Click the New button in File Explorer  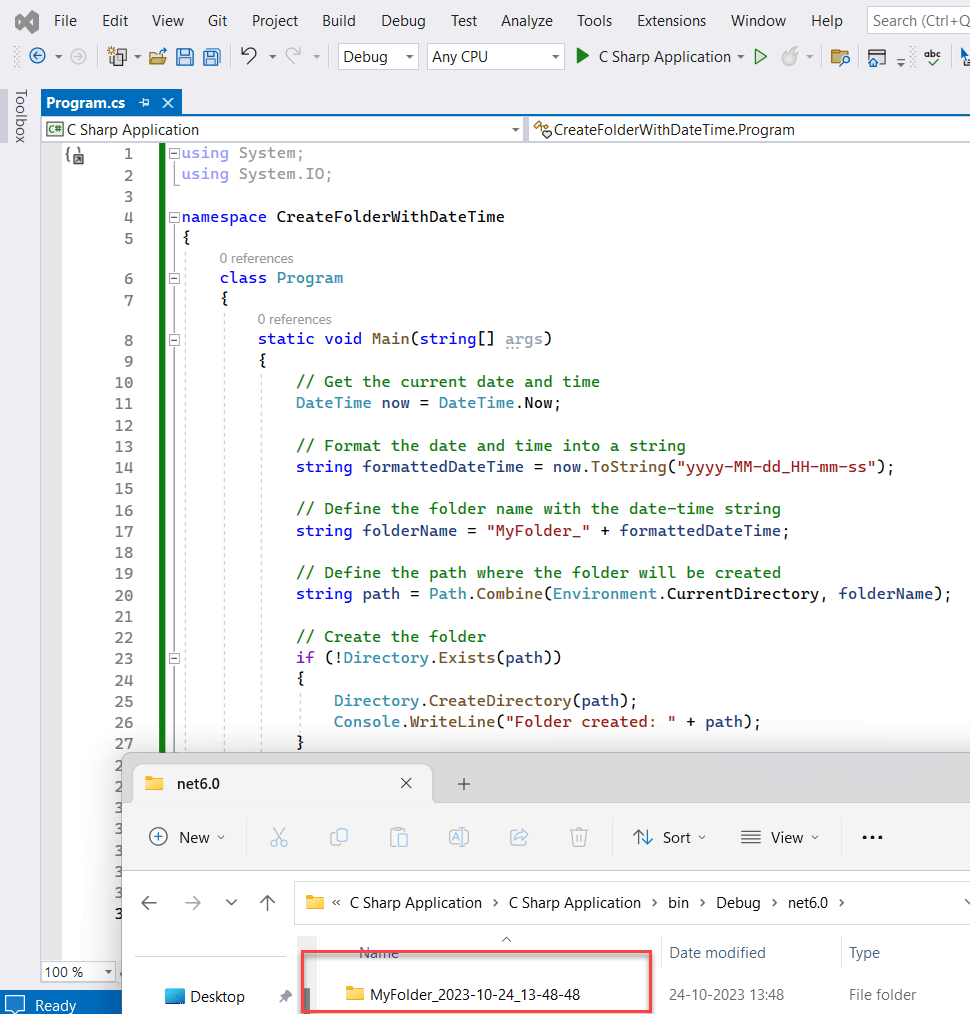pyautogui.click(x=187, y=837)
